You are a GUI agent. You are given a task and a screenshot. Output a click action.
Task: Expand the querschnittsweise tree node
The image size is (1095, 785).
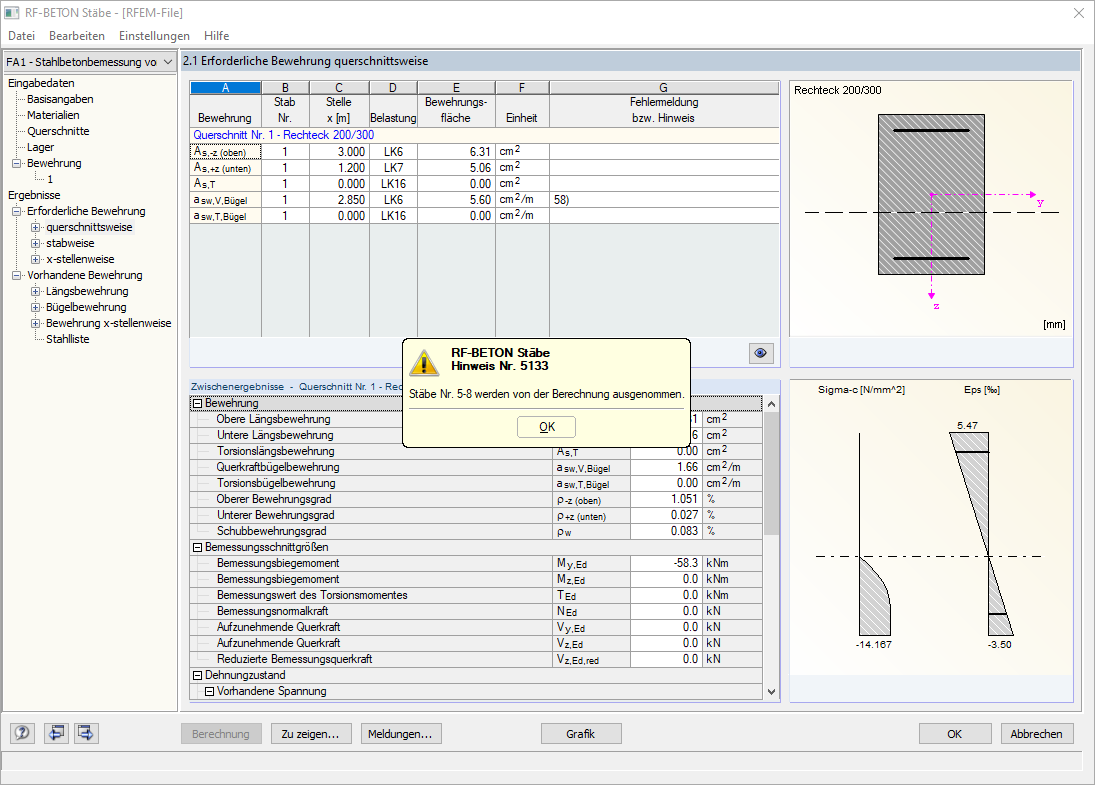click(x=35, y=227)
